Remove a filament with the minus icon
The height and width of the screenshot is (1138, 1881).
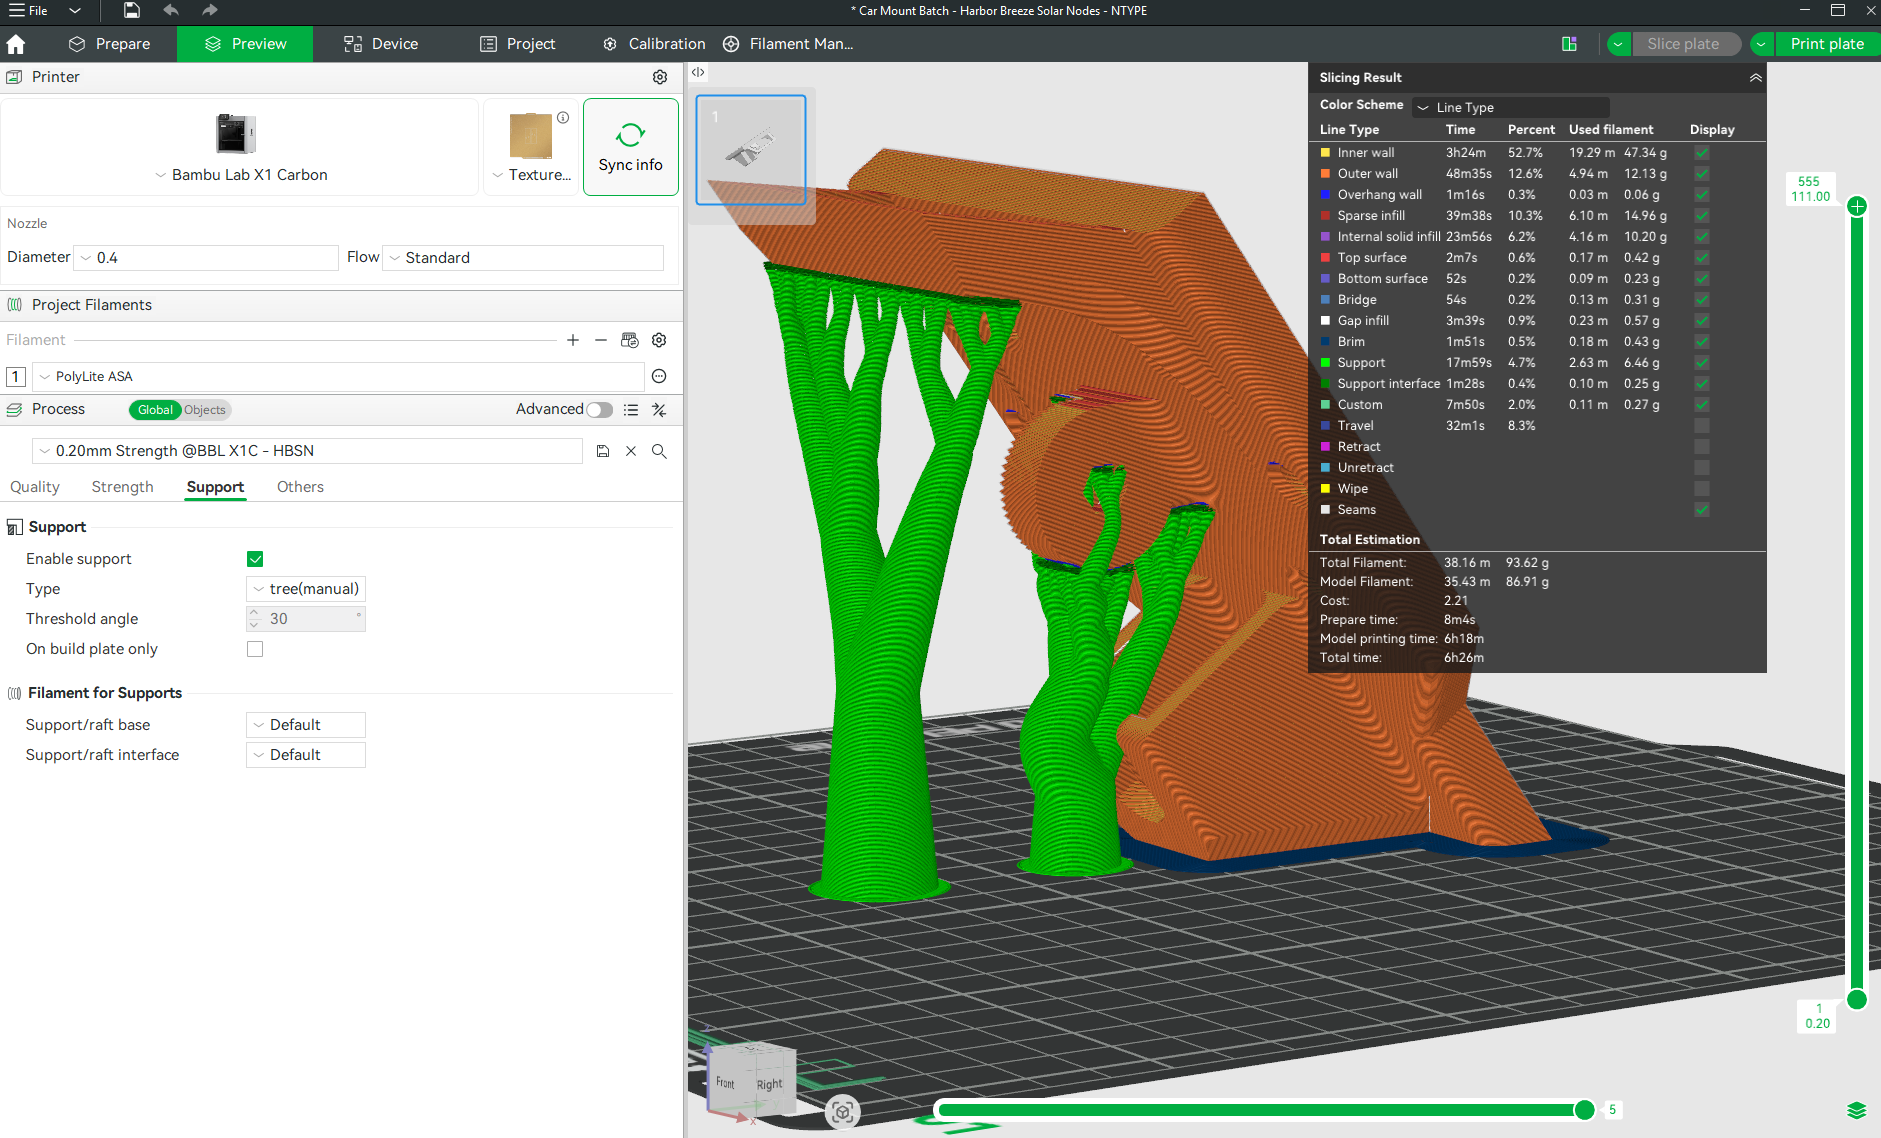click(x=601, y=340)
